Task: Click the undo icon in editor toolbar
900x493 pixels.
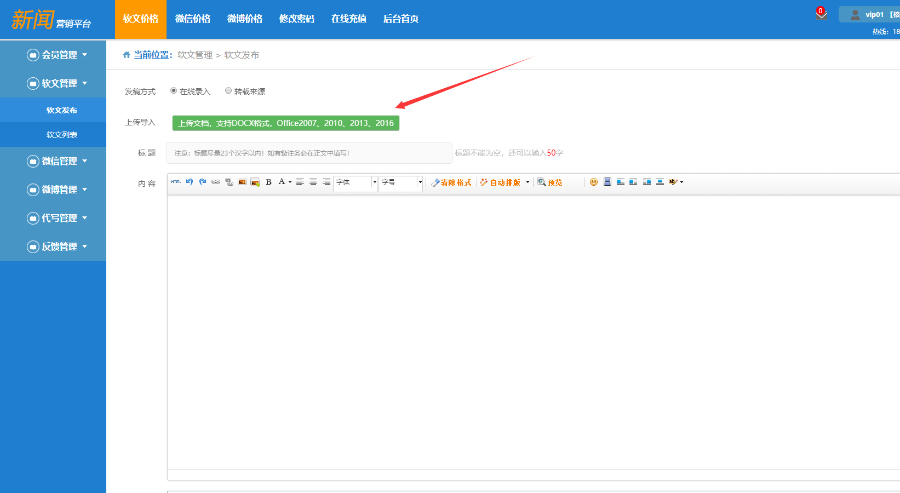Action: pyautogui.click(x=188, y=183)
